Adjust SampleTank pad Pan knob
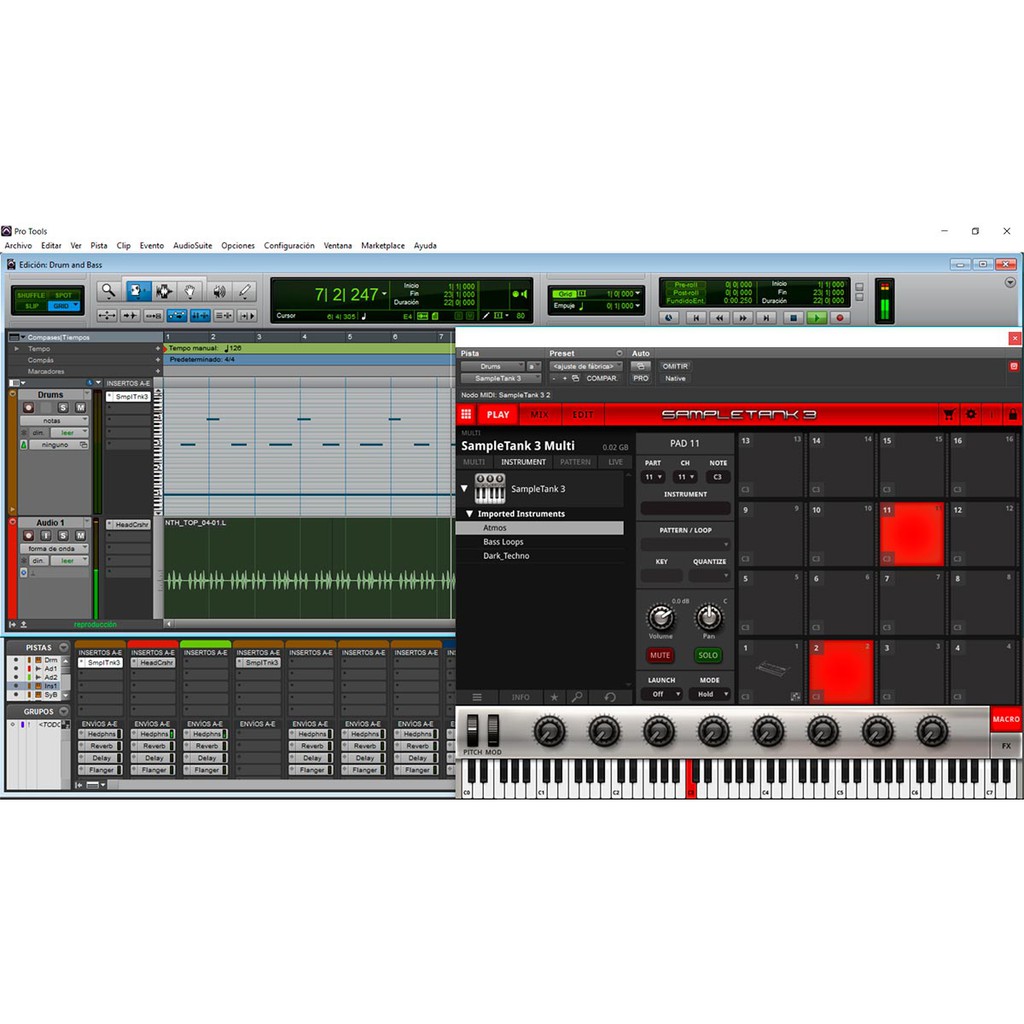Screen dimensions: 1024x1024 tap(709, 617)
